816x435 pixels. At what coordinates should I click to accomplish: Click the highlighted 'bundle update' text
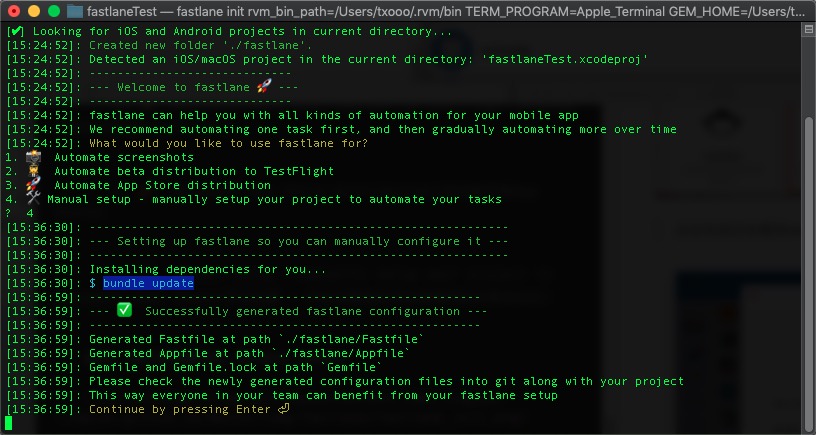tap(148, 283)
